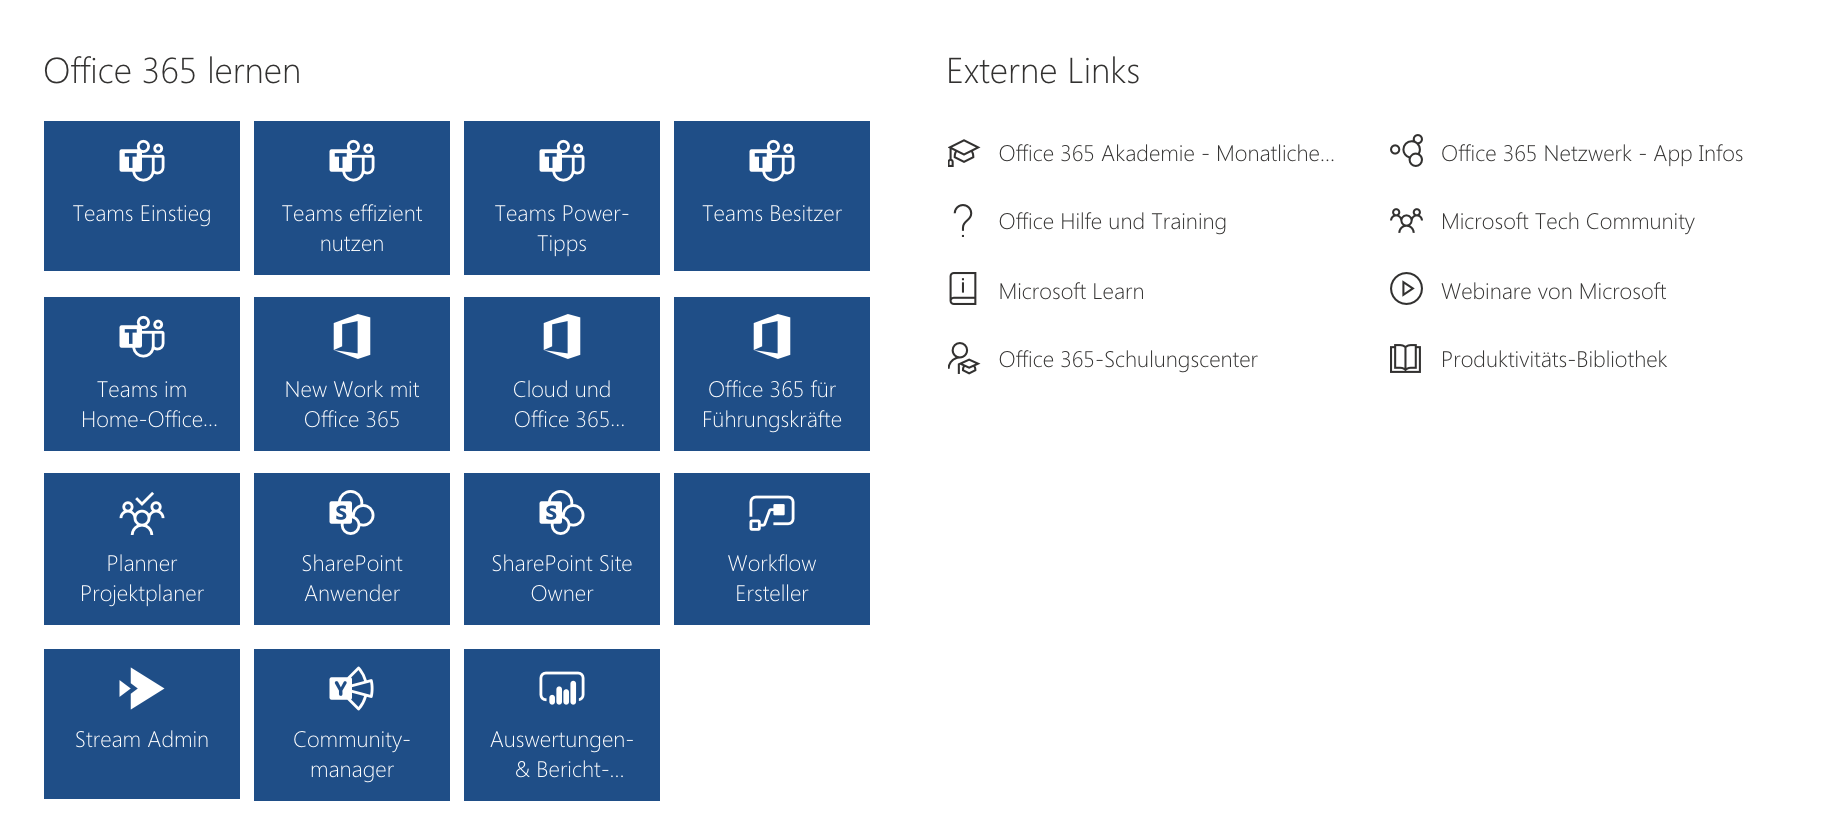Click the question mark icon for Office Hilfe
Viewport: 1828px width, 828px height.
[963, 221]
